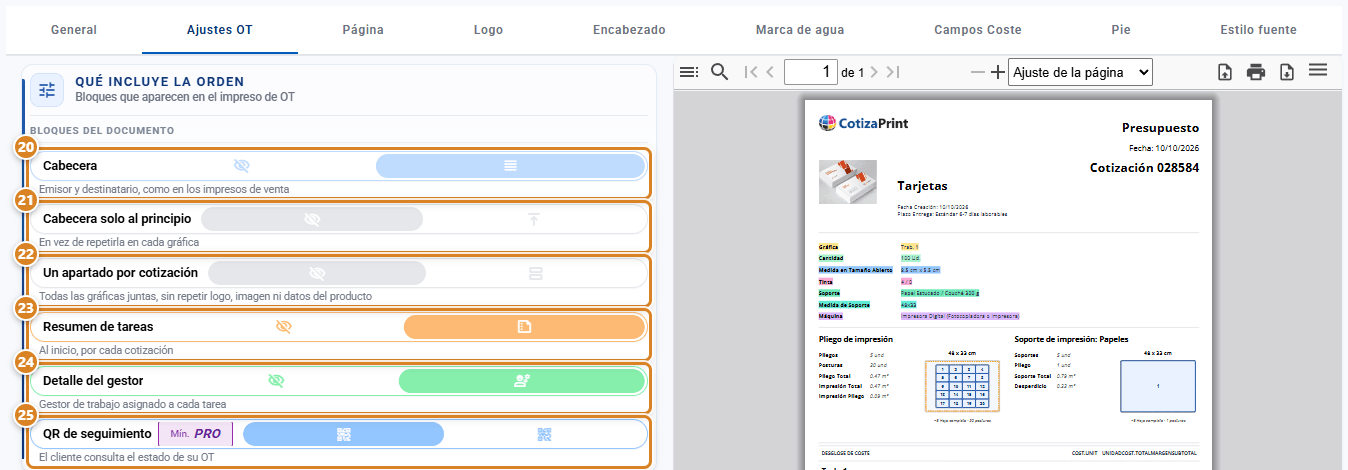Go to the next preview page
Viewport: 1348px width, 470px height.
pos(874,72)
